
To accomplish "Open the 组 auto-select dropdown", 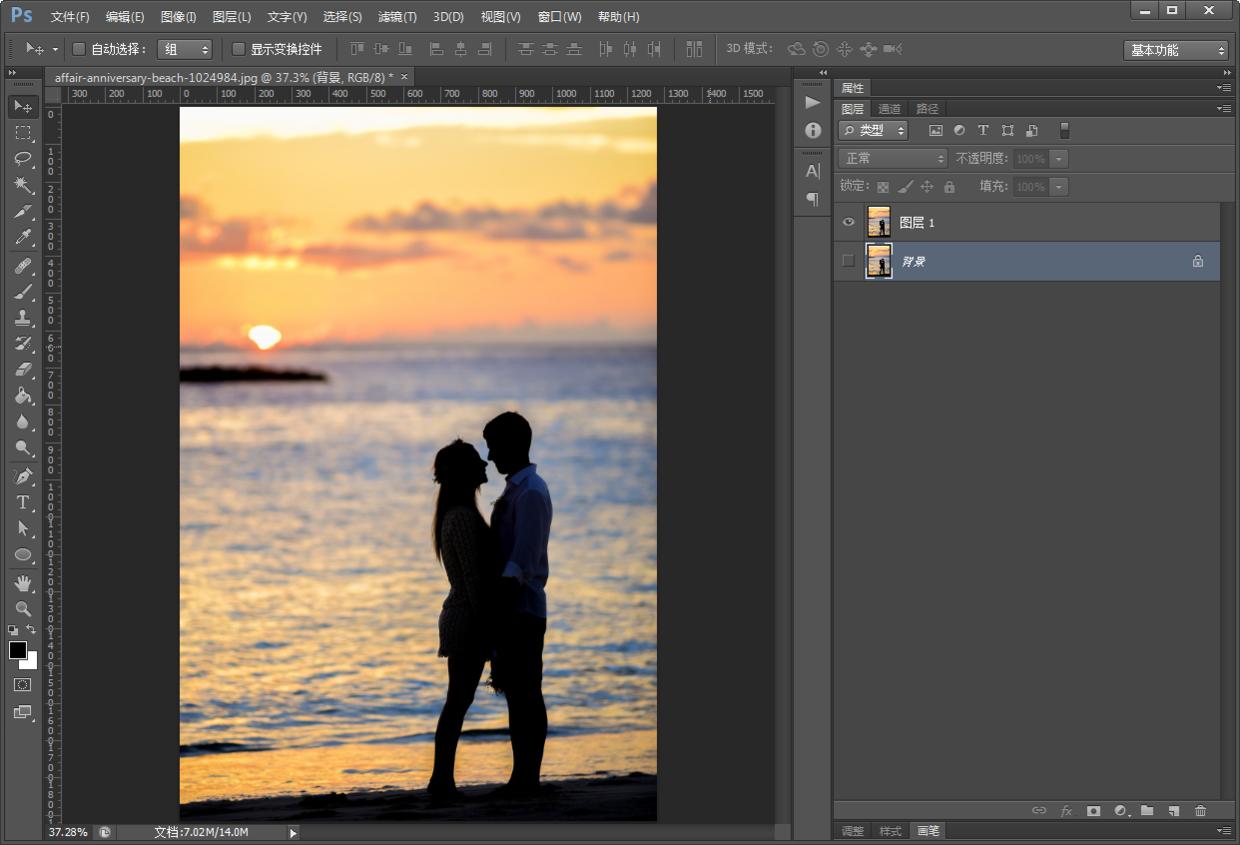I will click(185, 49).
